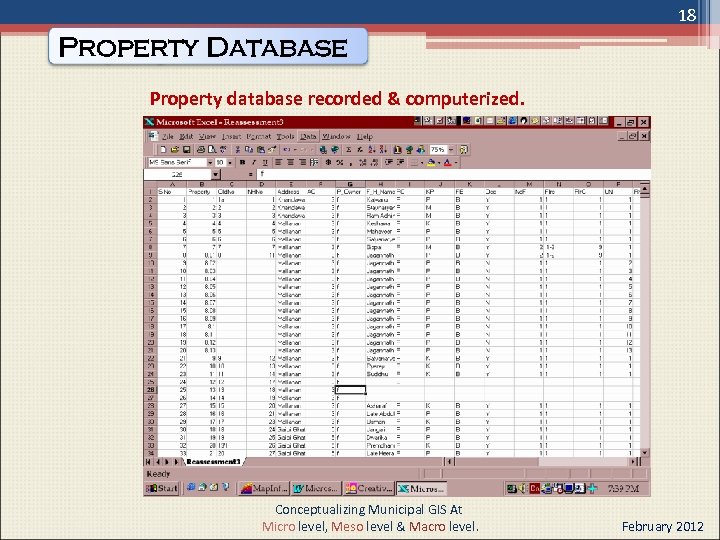Switch to Microsoft Word taskbar button
Image resolution: width=720 pixels, height=540 pixels.
(x=316, y=489)
